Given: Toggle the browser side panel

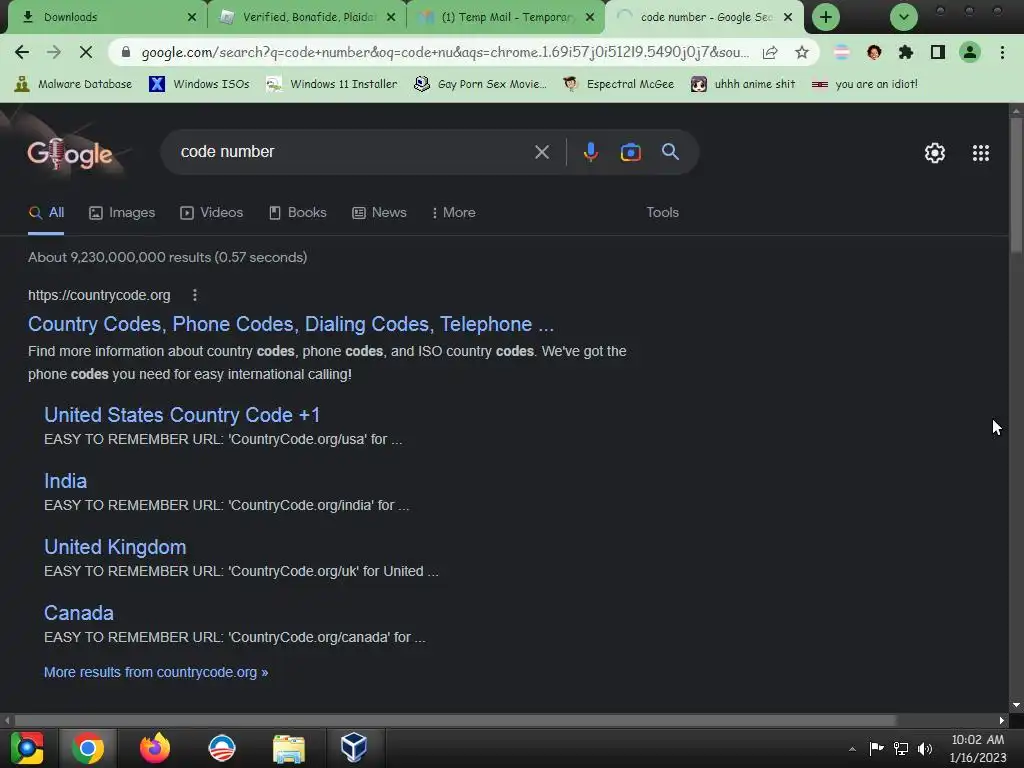Looking at the screenshot, I should point(938,52).
